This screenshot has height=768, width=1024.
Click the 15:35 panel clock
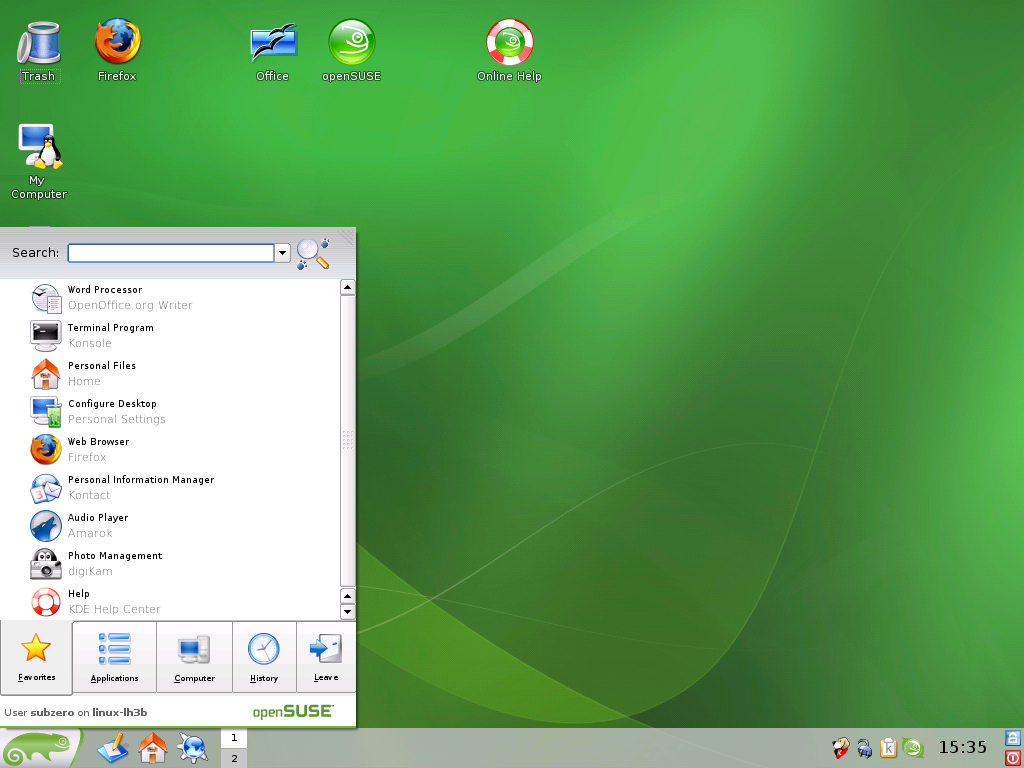(x=963, y=747)
